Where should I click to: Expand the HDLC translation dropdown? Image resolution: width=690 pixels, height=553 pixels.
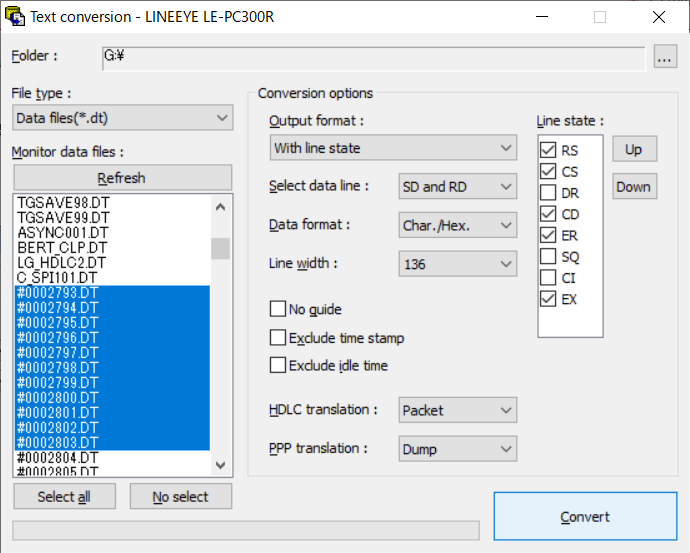tap(458, 410)
